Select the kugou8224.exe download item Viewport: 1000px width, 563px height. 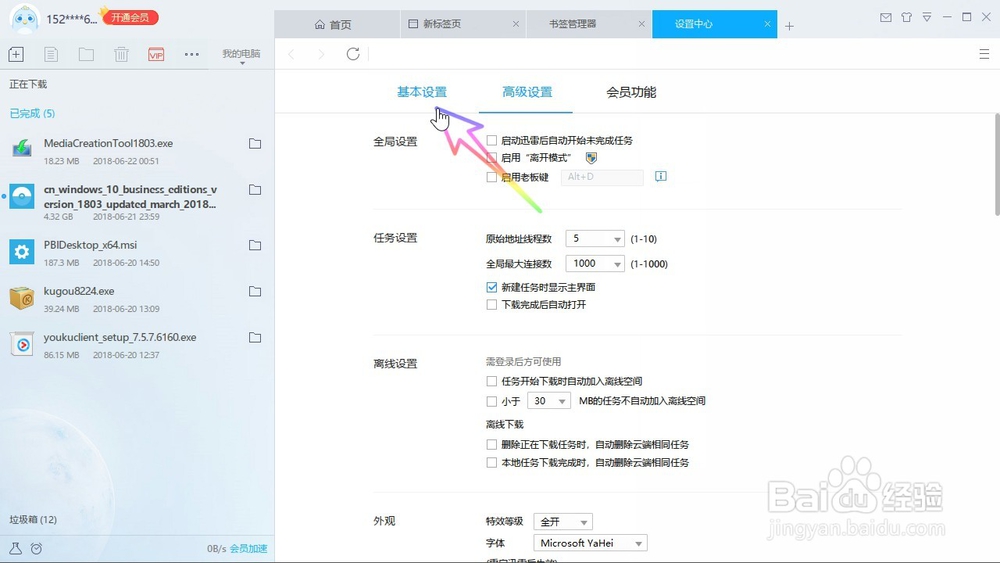(137, 299)
